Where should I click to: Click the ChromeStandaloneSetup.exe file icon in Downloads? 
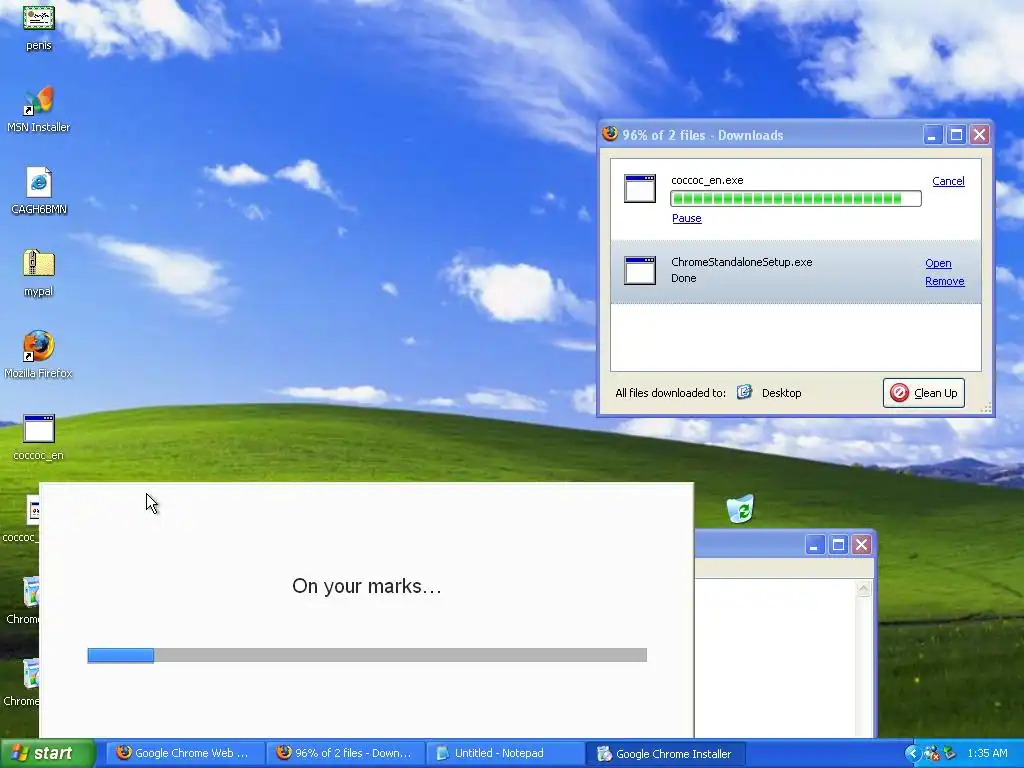(640, 270)
